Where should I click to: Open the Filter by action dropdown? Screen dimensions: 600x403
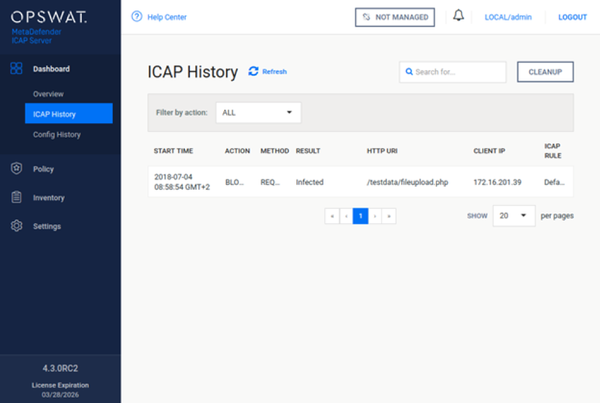[x=258, y=112]
